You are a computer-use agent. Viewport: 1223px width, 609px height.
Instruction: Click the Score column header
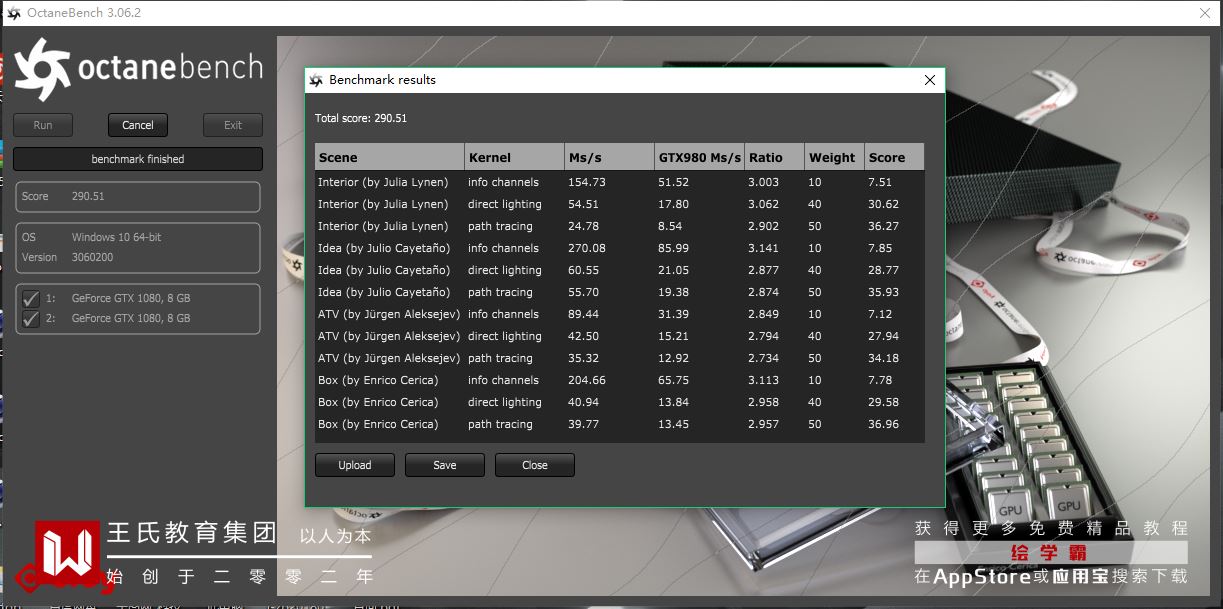coord(894,157)
